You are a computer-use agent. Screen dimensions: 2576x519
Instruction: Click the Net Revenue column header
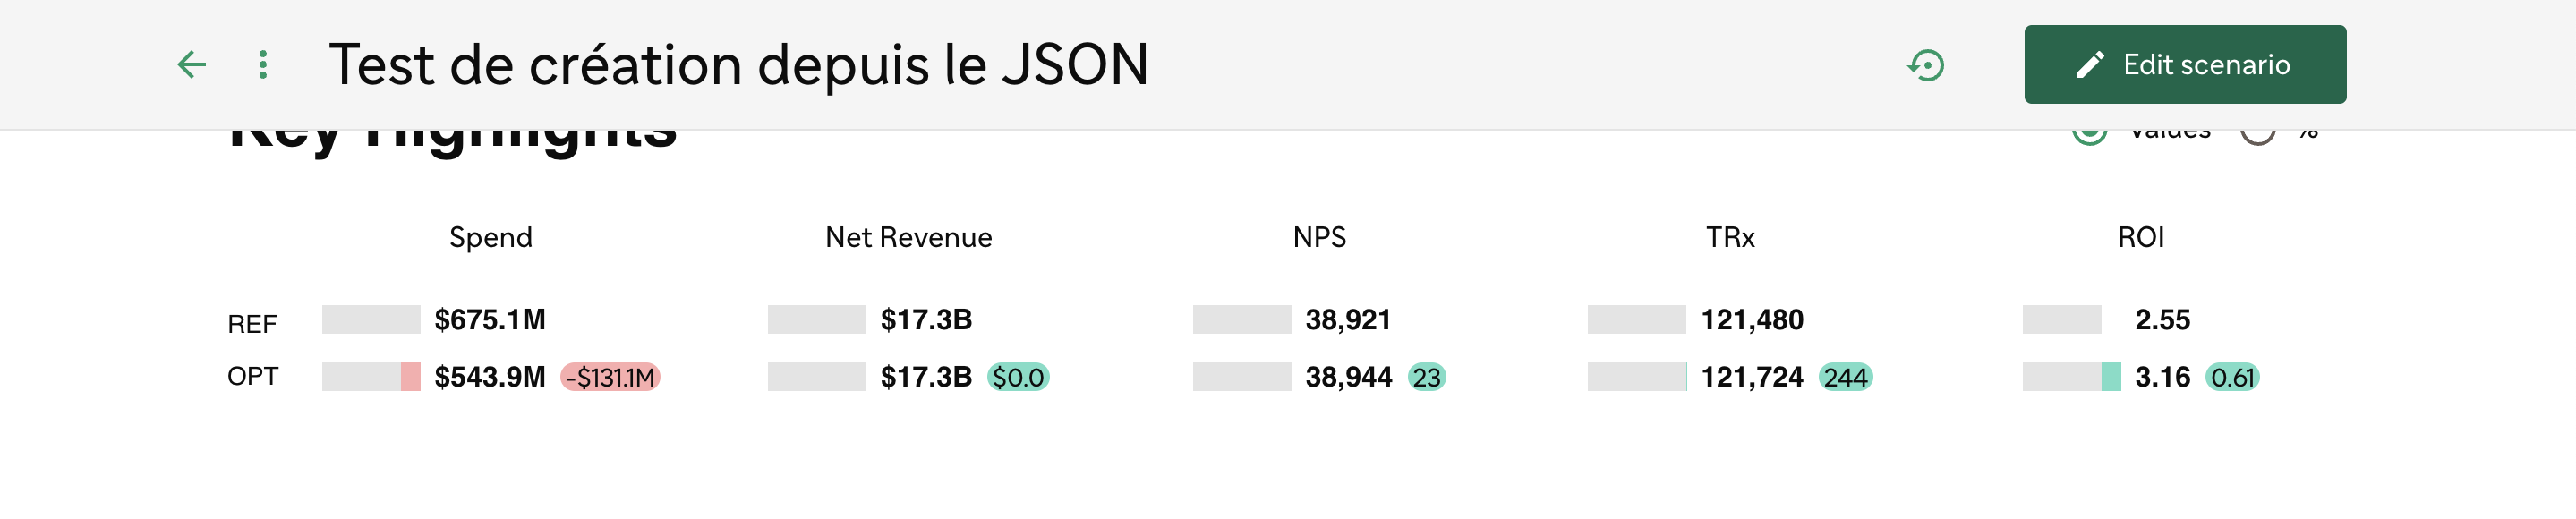[x=908, y=238]
